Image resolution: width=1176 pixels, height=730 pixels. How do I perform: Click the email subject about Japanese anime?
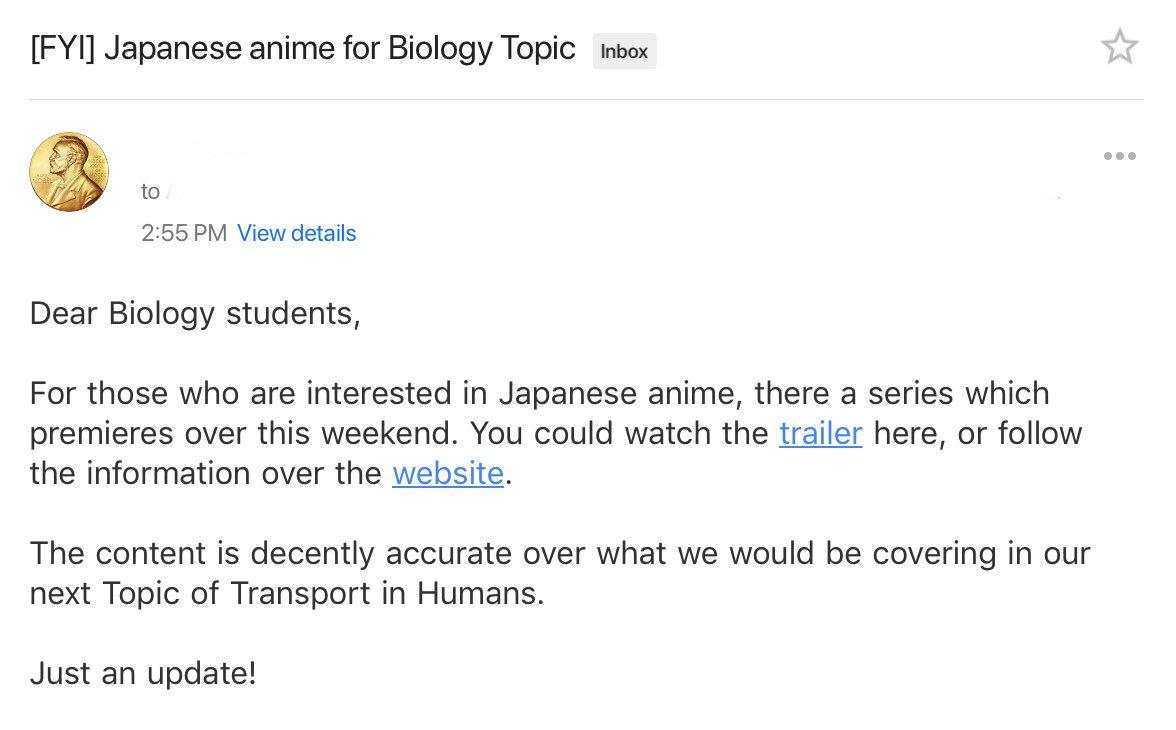click(302, 48)
